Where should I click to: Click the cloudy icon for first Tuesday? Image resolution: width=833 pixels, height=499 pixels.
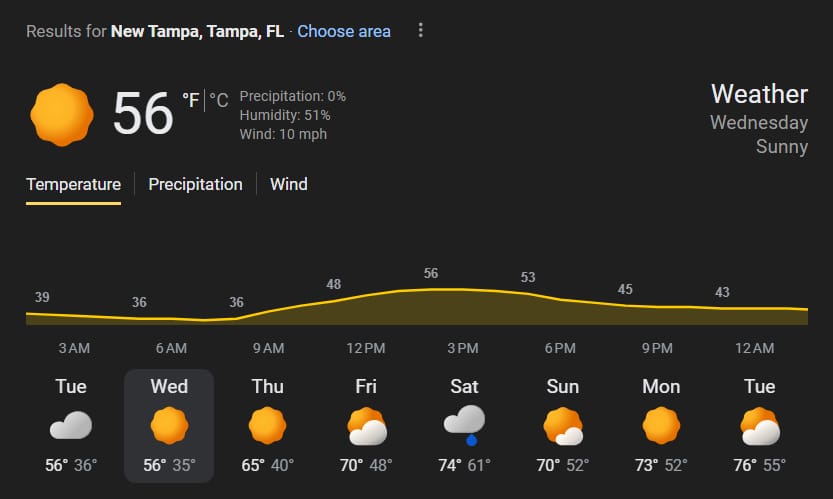pyautogui.click(x=71, y=426)
